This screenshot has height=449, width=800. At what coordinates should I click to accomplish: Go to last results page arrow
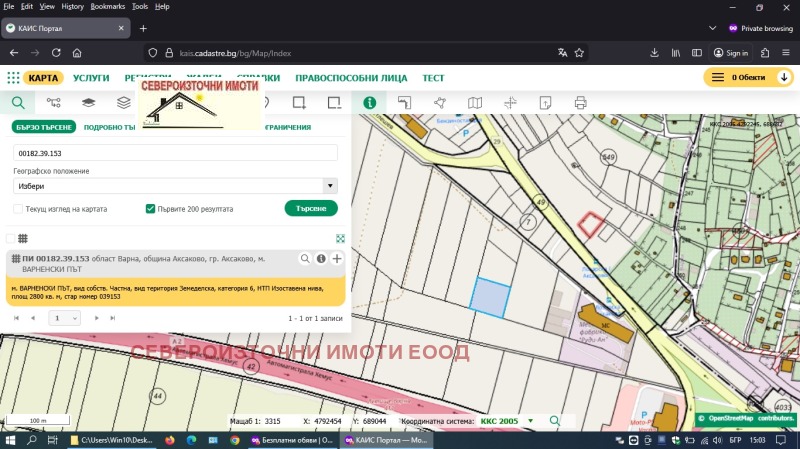(112, 318)
